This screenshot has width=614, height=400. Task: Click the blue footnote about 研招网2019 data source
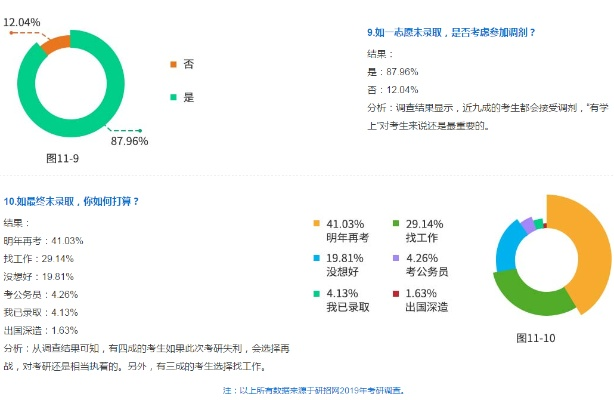pos(314,391)
